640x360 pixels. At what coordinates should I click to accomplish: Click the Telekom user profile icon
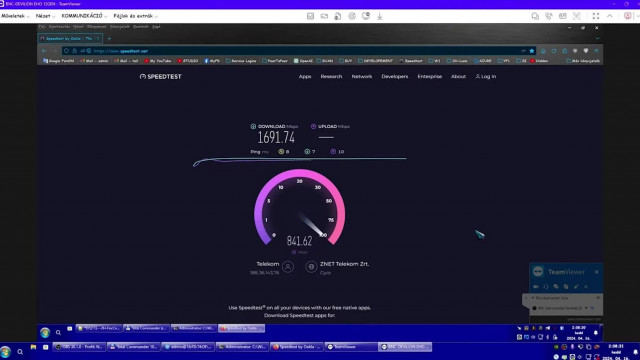click(x=288, y=267)
